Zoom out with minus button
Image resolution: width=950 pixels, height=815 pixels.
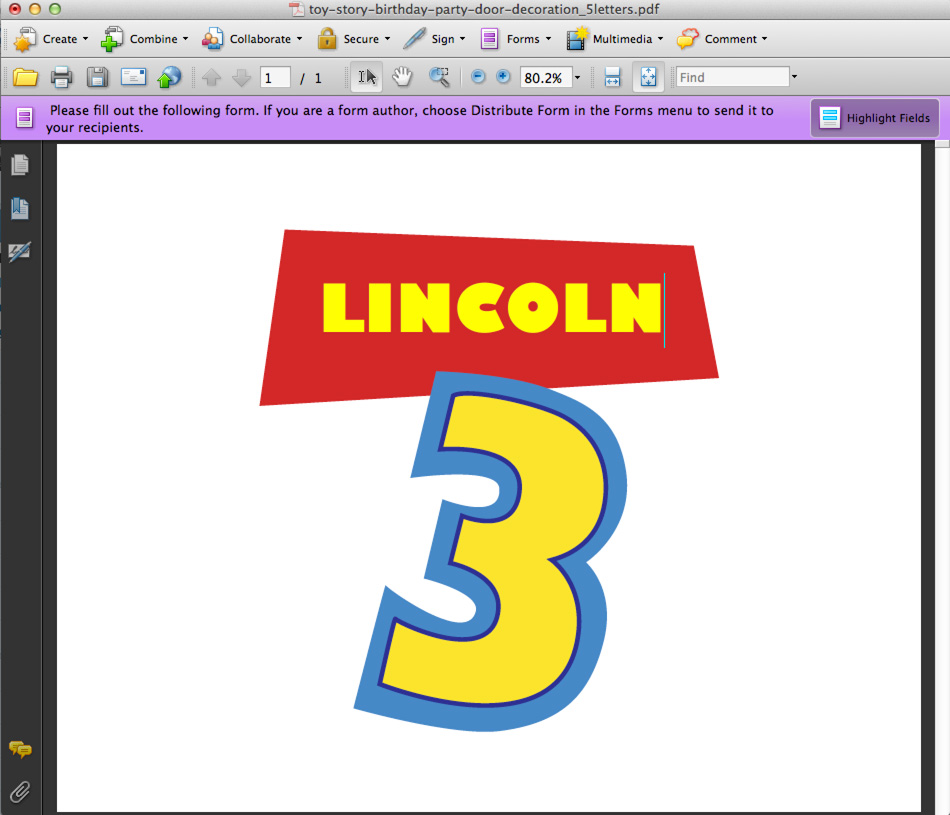(478, 76)
